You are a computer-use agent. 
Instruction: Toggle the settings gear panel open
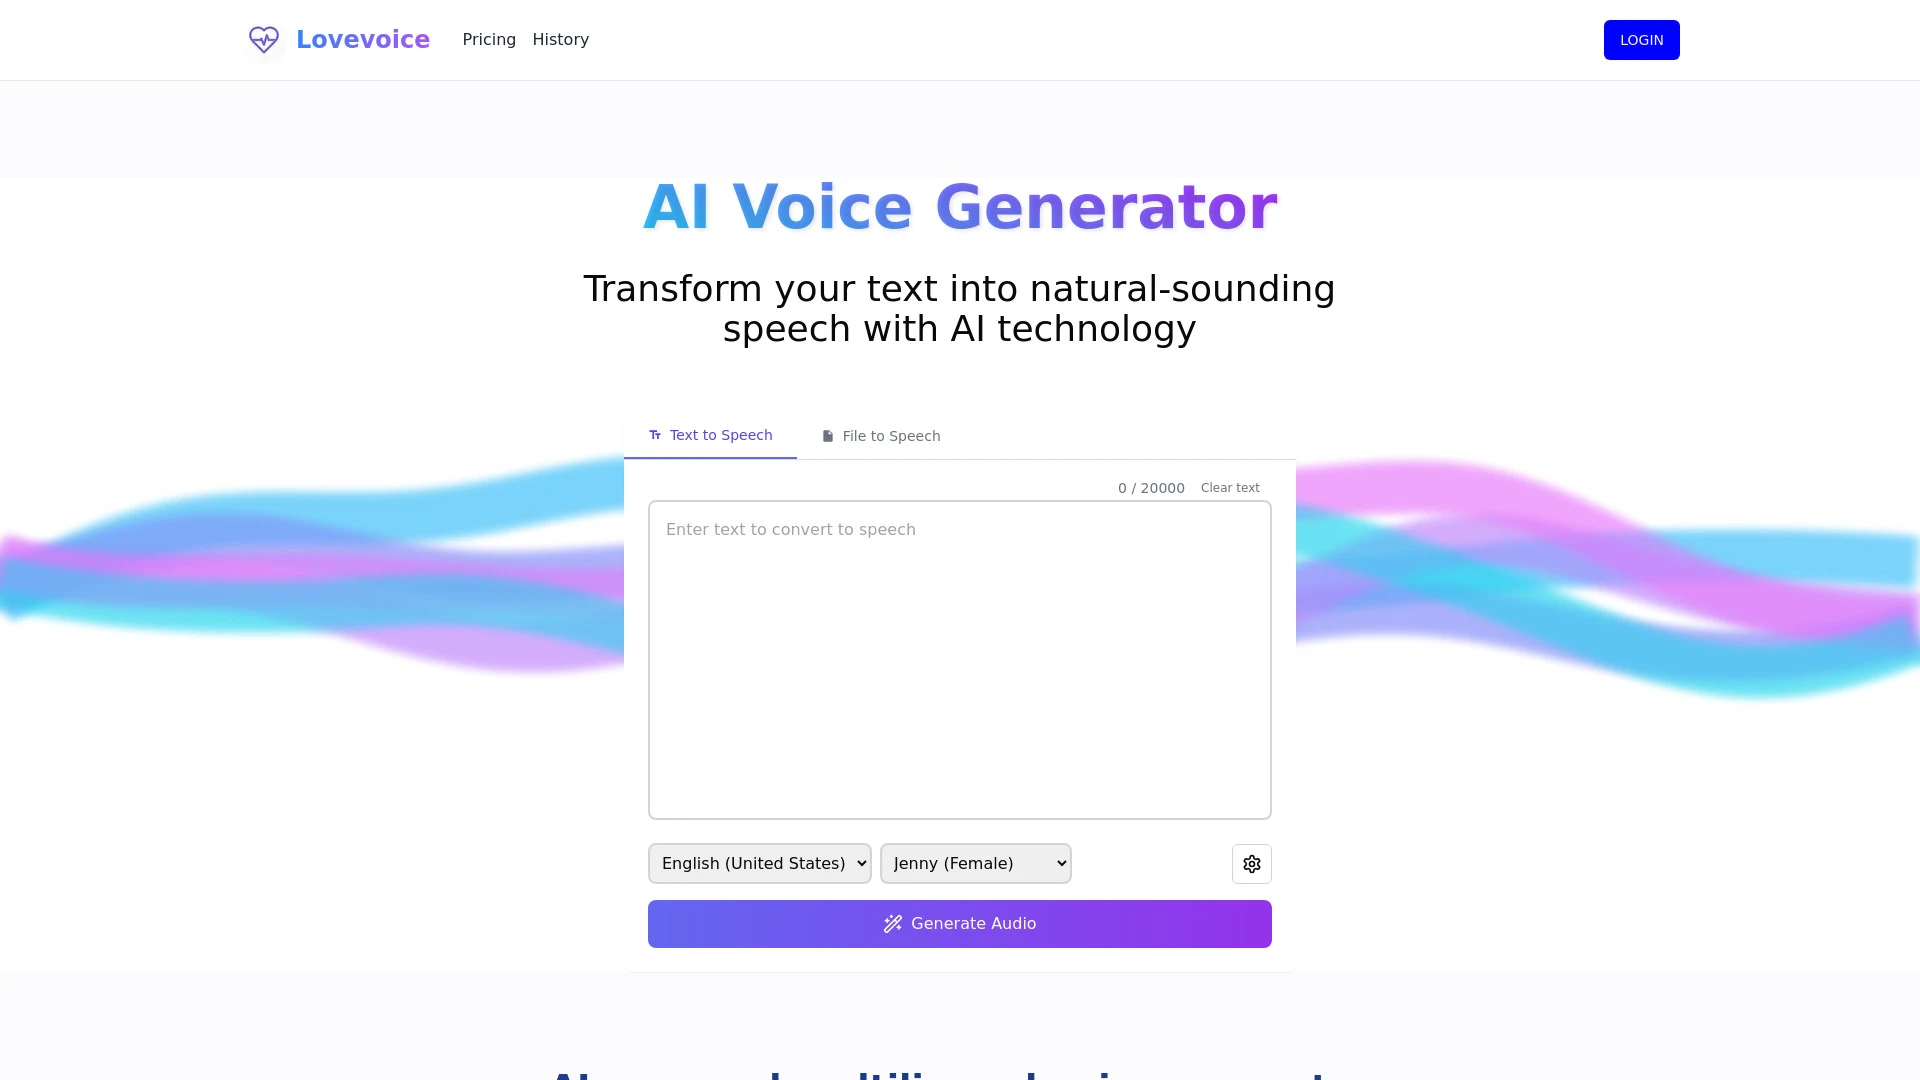[1251, 864]
